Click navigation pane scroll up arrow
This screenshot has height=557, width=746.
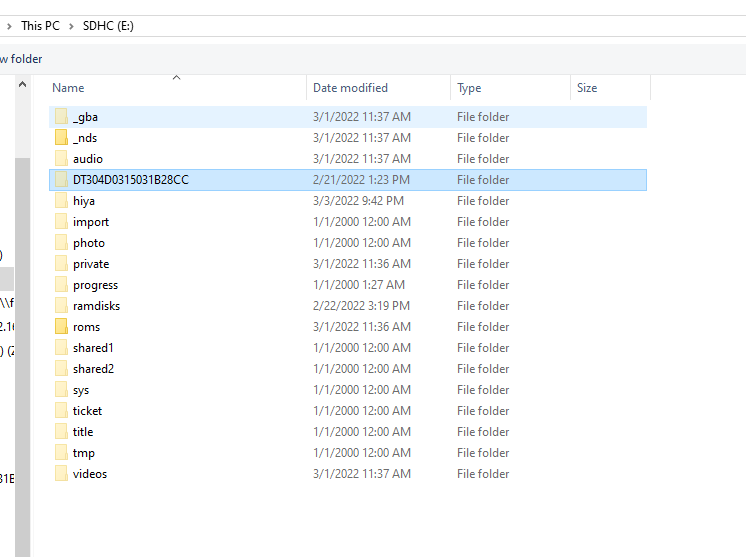pos(22,85)
